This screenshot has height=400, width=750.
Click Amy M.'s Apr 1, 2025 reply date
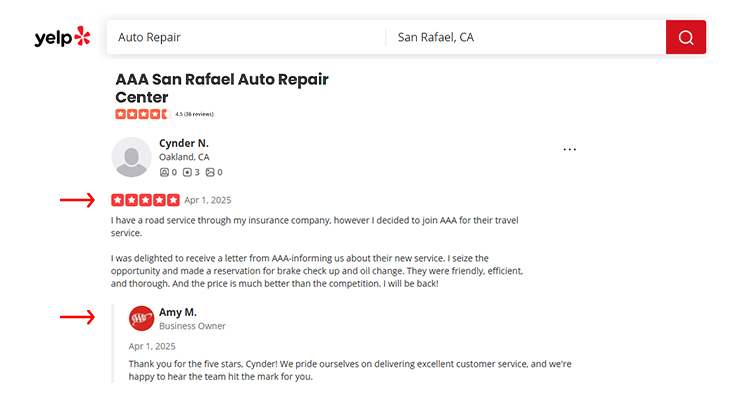152,346
